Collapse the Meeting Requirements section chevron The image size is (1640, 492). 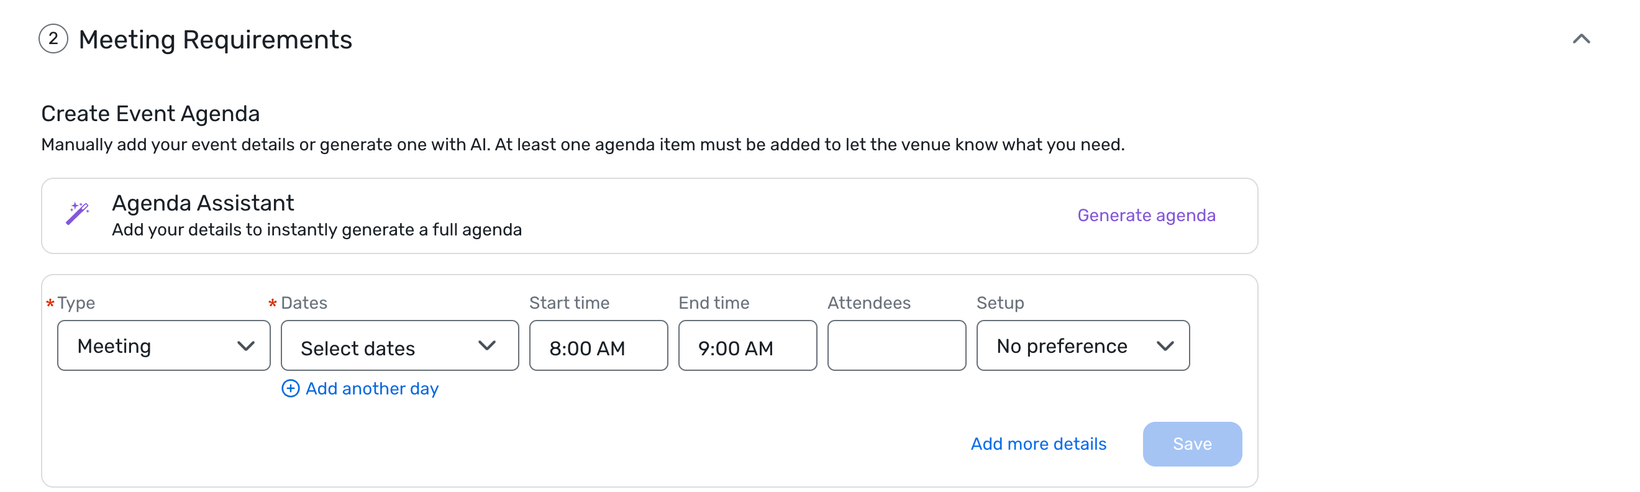(1581, 39)
